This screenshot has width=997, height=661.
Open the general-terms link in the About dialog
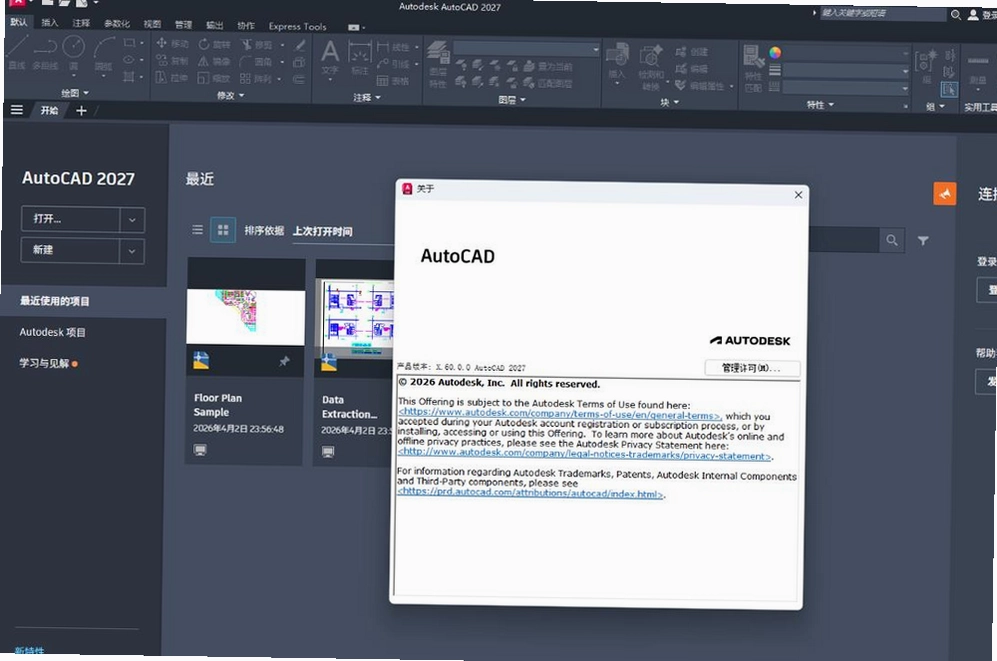pyautogui.click(x=560, y=414)
